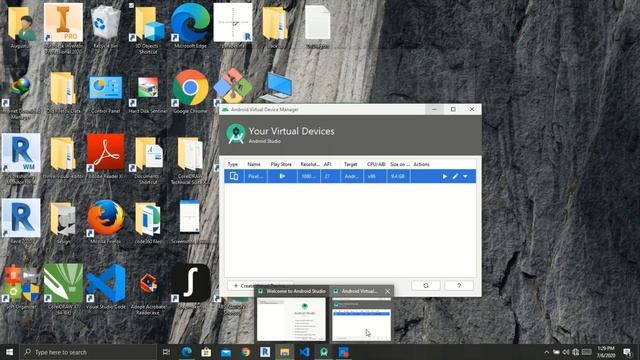
Task: Open File Explorer from taskbar
Action: coord(284,352)
